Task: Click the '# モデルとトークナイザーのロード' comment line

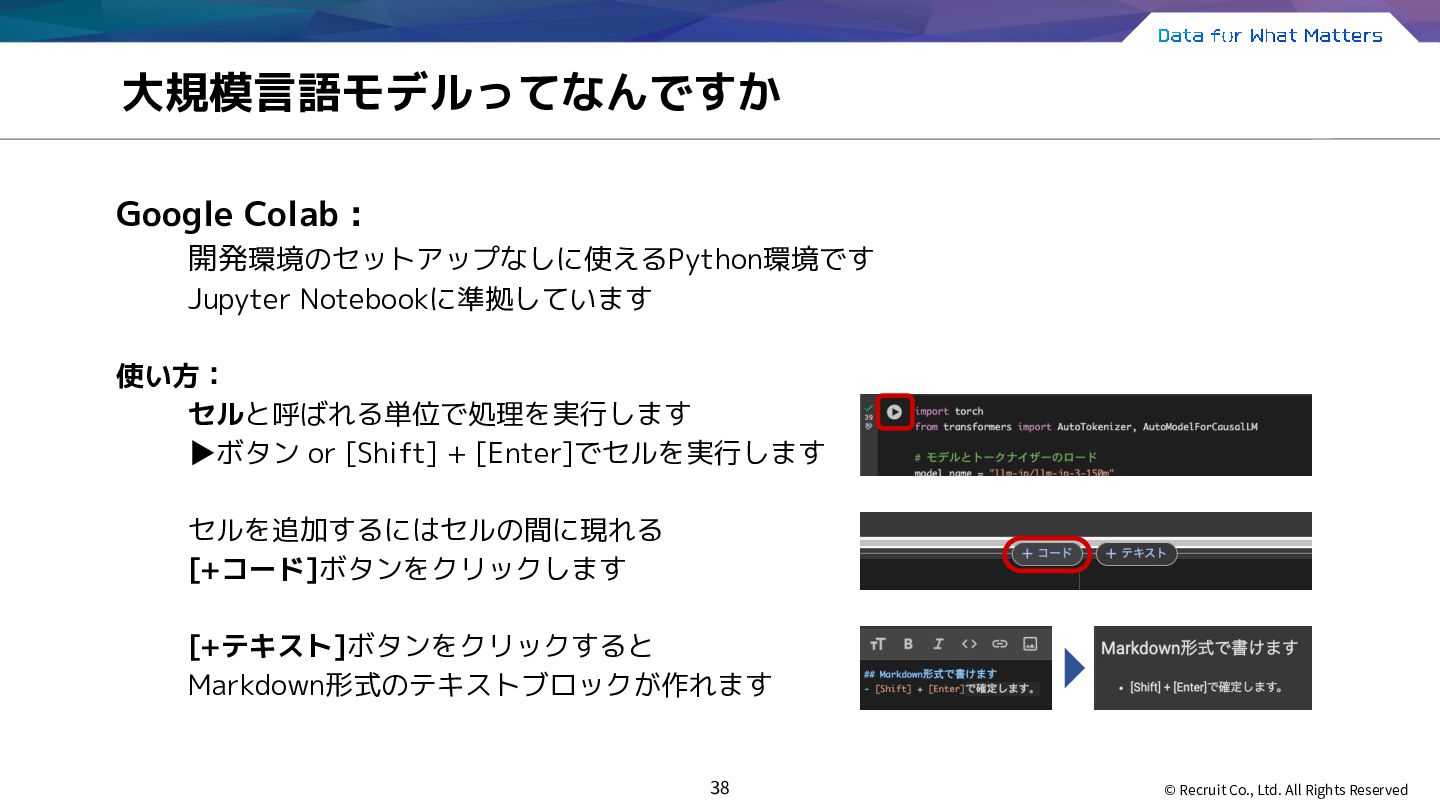Action: 1005,458
